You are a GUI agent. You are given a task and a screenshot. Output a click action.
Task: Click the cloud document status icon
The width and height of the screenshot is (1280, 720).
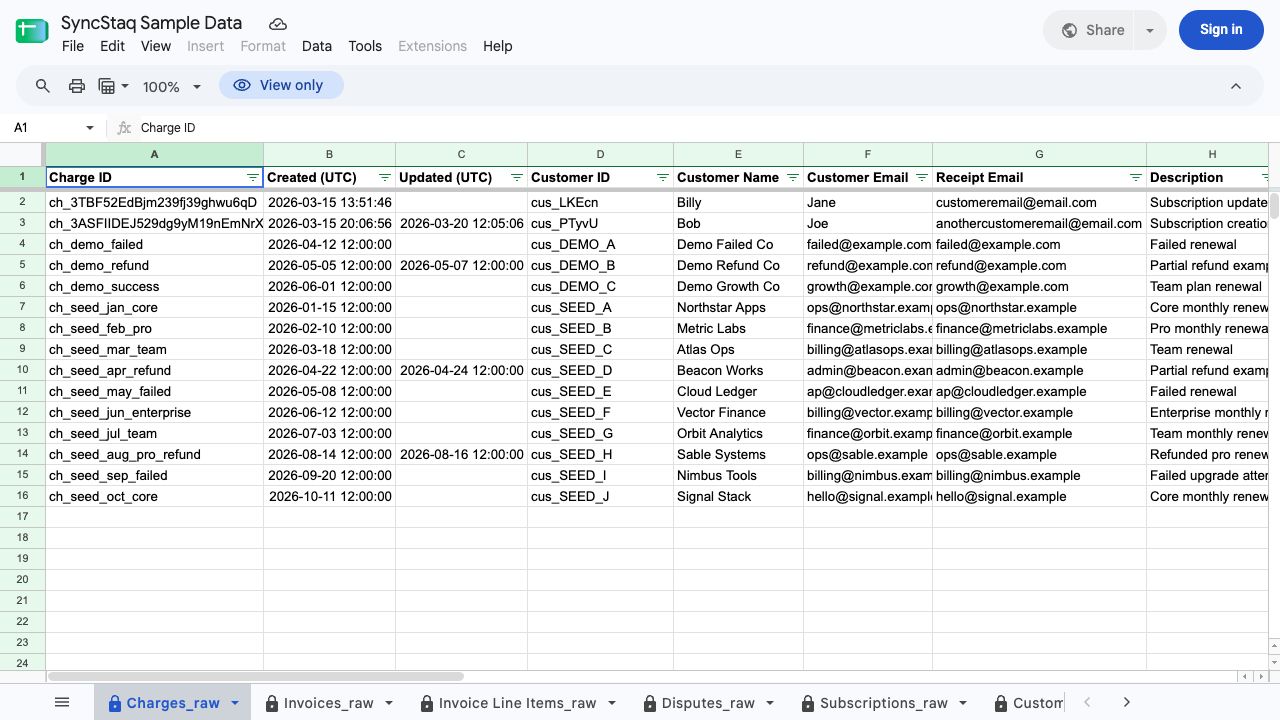point(278,23)
